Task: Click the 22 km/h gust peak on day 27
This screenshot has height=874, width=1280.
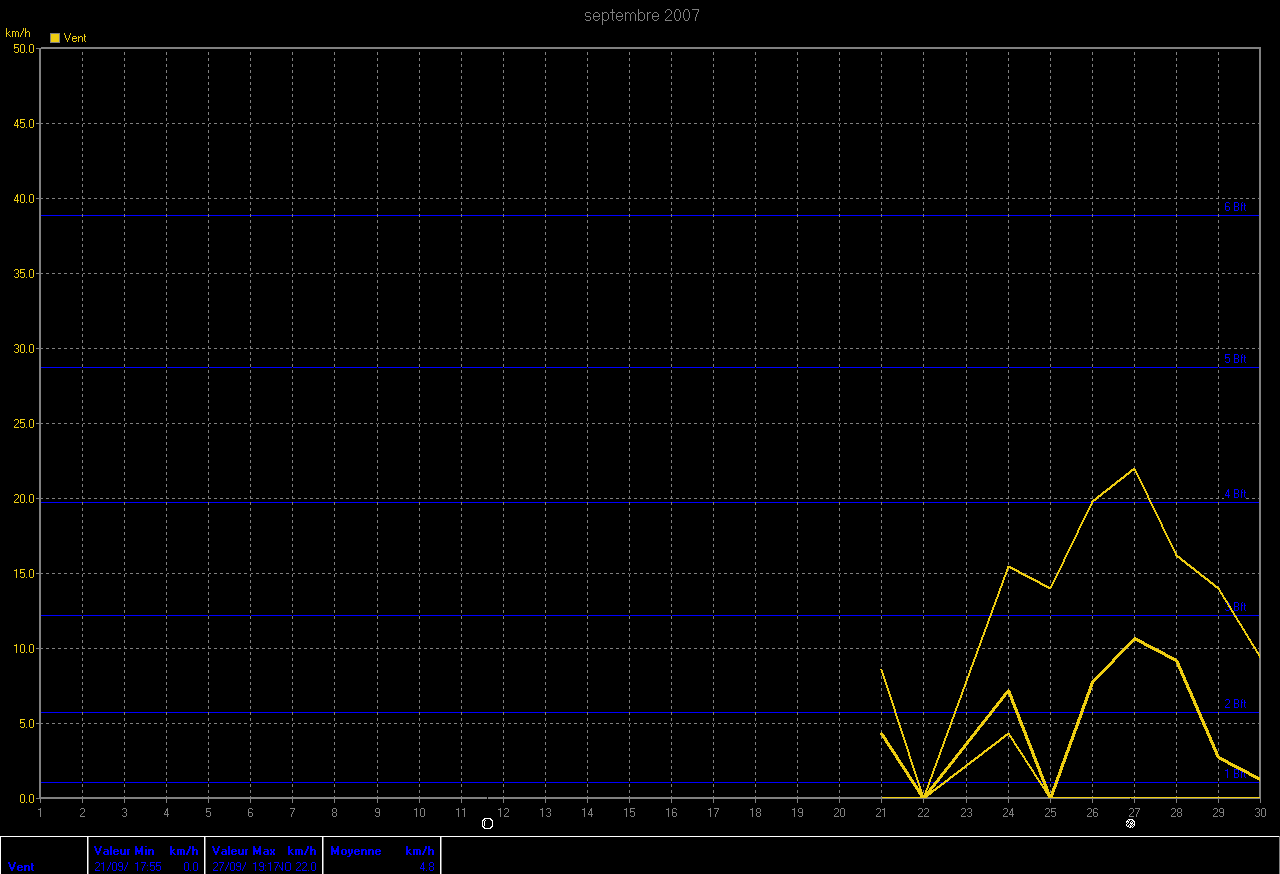Action: (x=1134, y=468)
